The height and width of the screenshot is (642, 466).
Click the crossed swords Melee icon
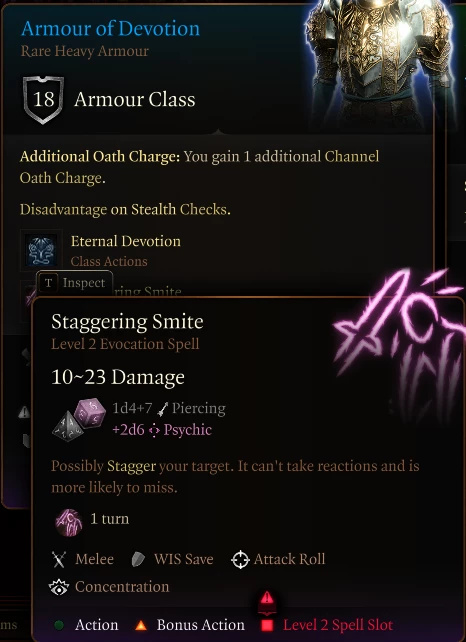59,559
